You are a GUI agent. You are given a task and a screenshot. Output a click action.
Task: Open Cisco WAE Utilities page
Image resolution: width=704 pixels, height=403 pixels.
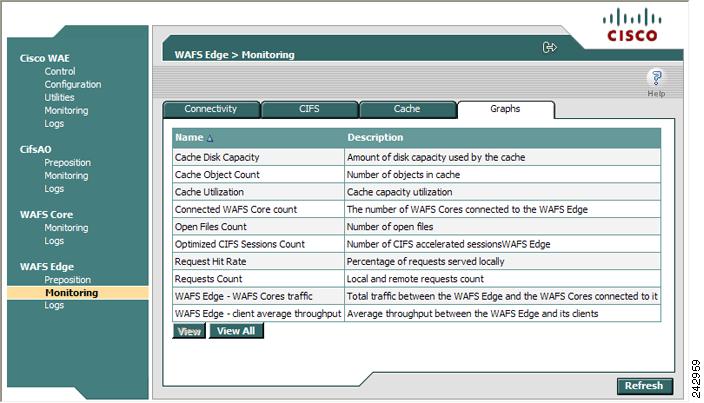59,97
